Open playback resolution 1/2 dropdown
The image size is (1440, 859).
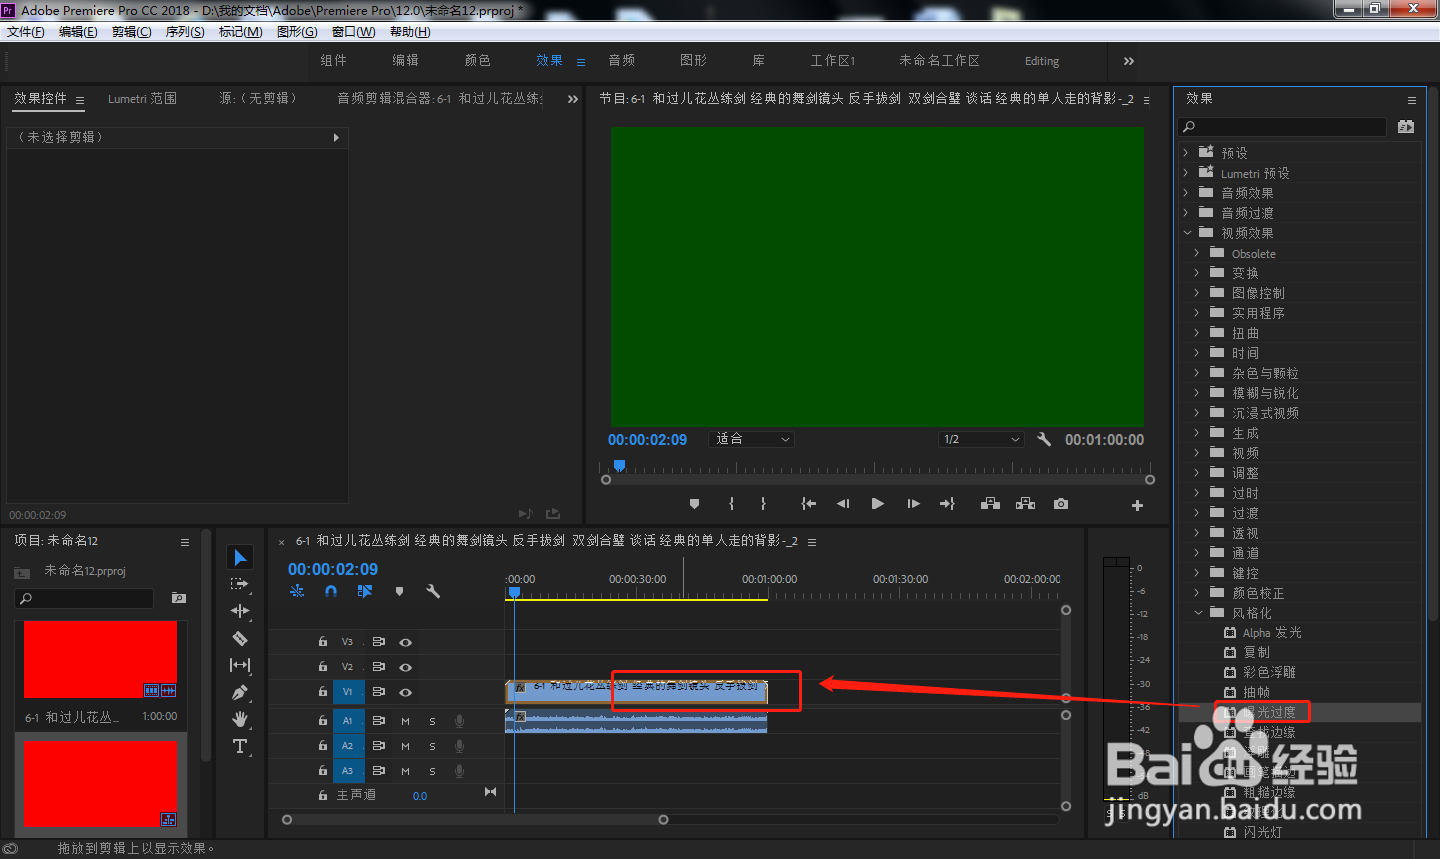[982, 439]
